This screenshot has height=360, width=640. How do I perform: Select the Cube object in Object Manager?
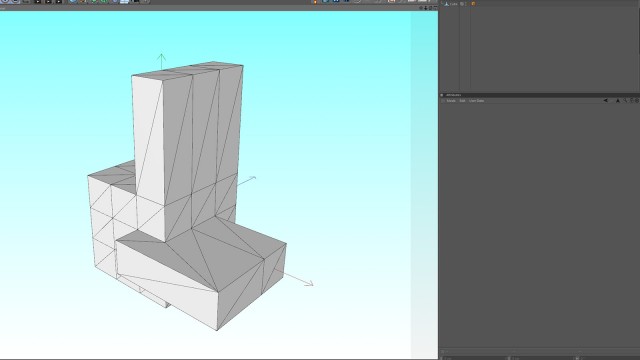point(453,4)
